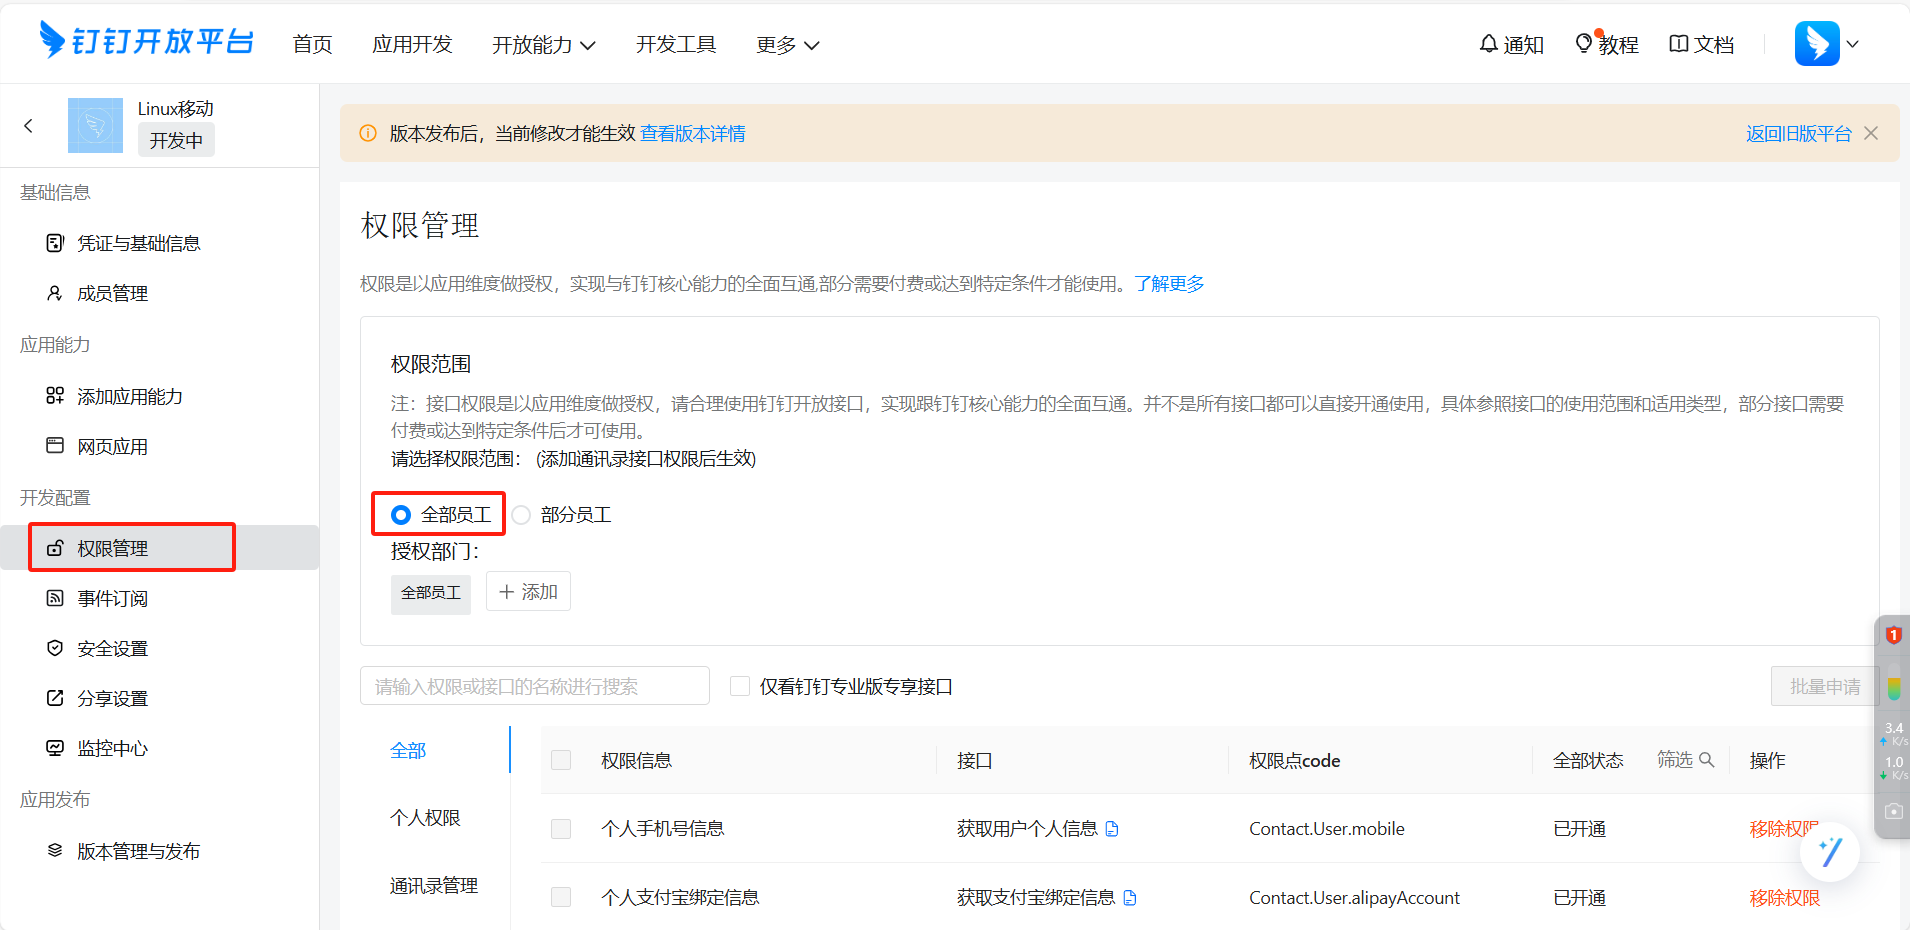The image size is (1910, 930).
Task: Click the 开发中 status tag
Action: 176,140
